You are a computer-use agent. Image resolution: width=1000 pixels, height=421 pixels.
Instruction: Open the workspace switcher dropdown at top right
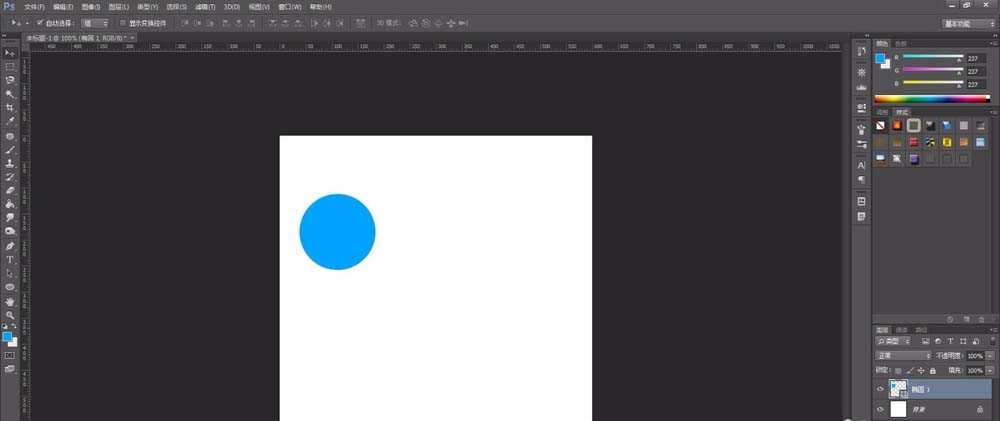969,22
